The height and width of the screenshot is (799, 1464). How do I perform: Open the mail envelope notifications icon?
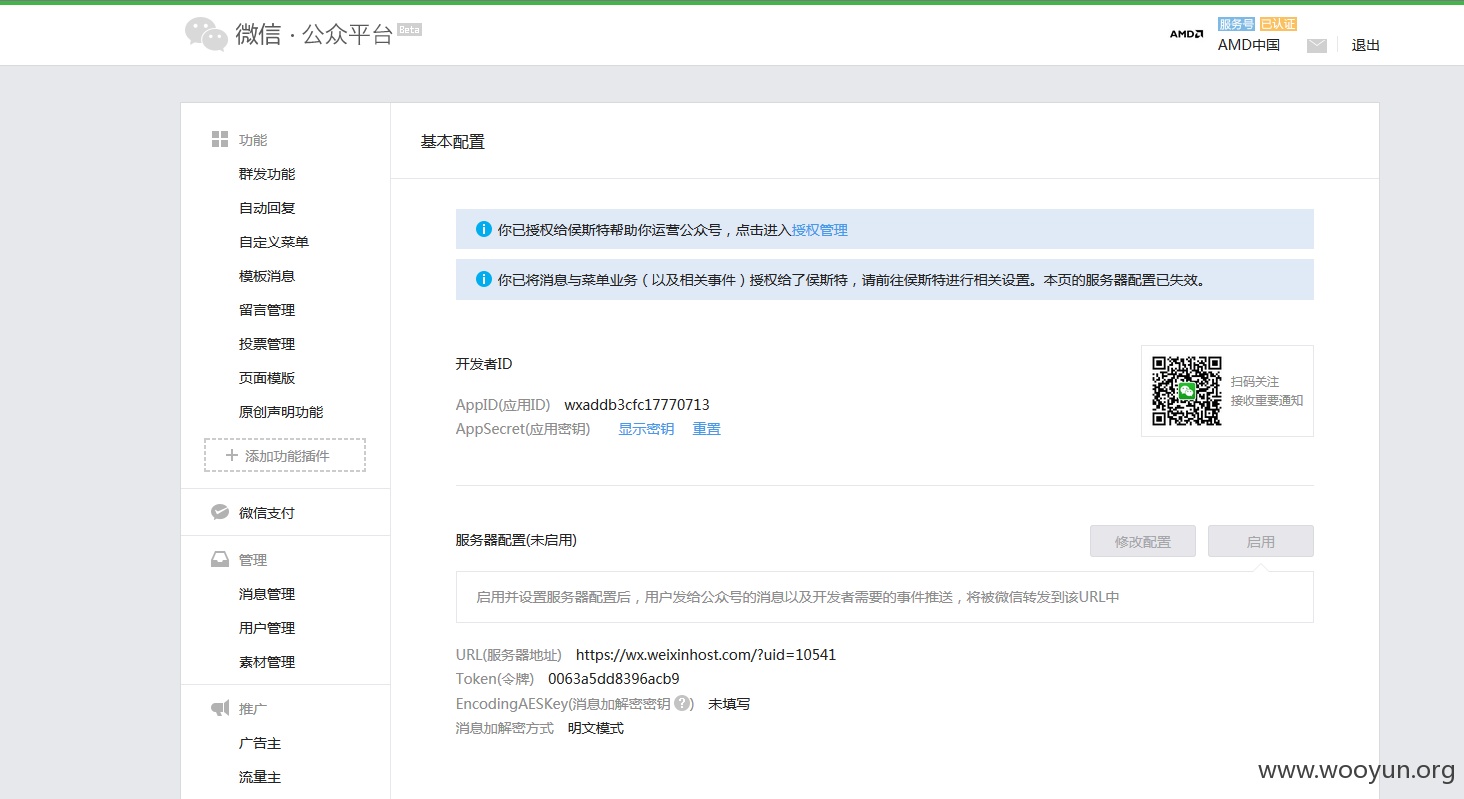(x=1317, y=45)
